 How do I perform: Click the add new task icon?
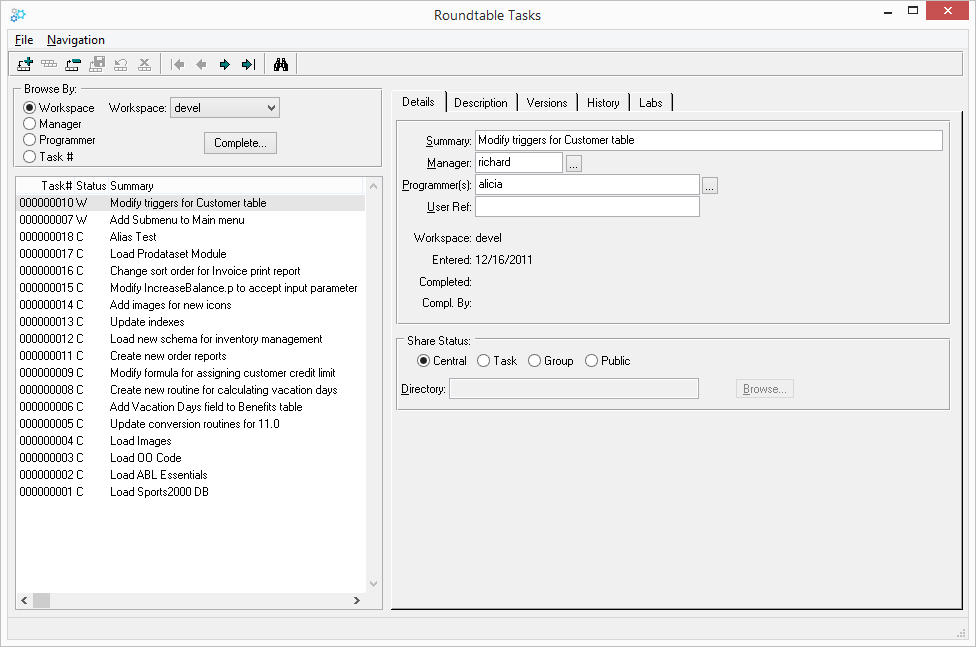(x=25, y=64)
